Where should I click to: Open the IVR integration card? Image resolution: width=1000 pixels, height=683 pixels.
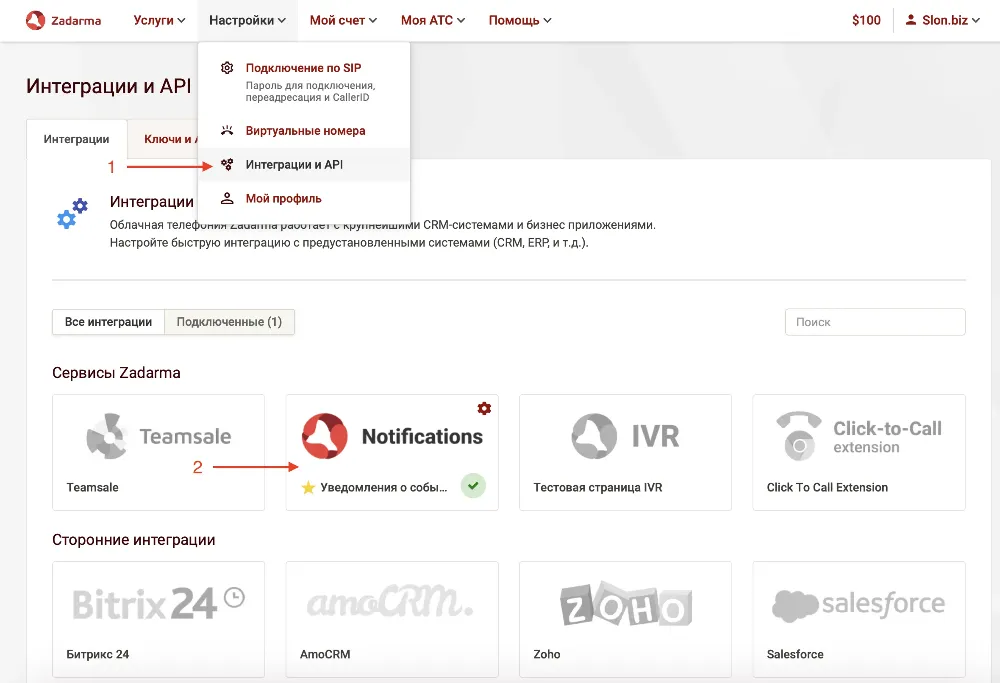(625, 452)
